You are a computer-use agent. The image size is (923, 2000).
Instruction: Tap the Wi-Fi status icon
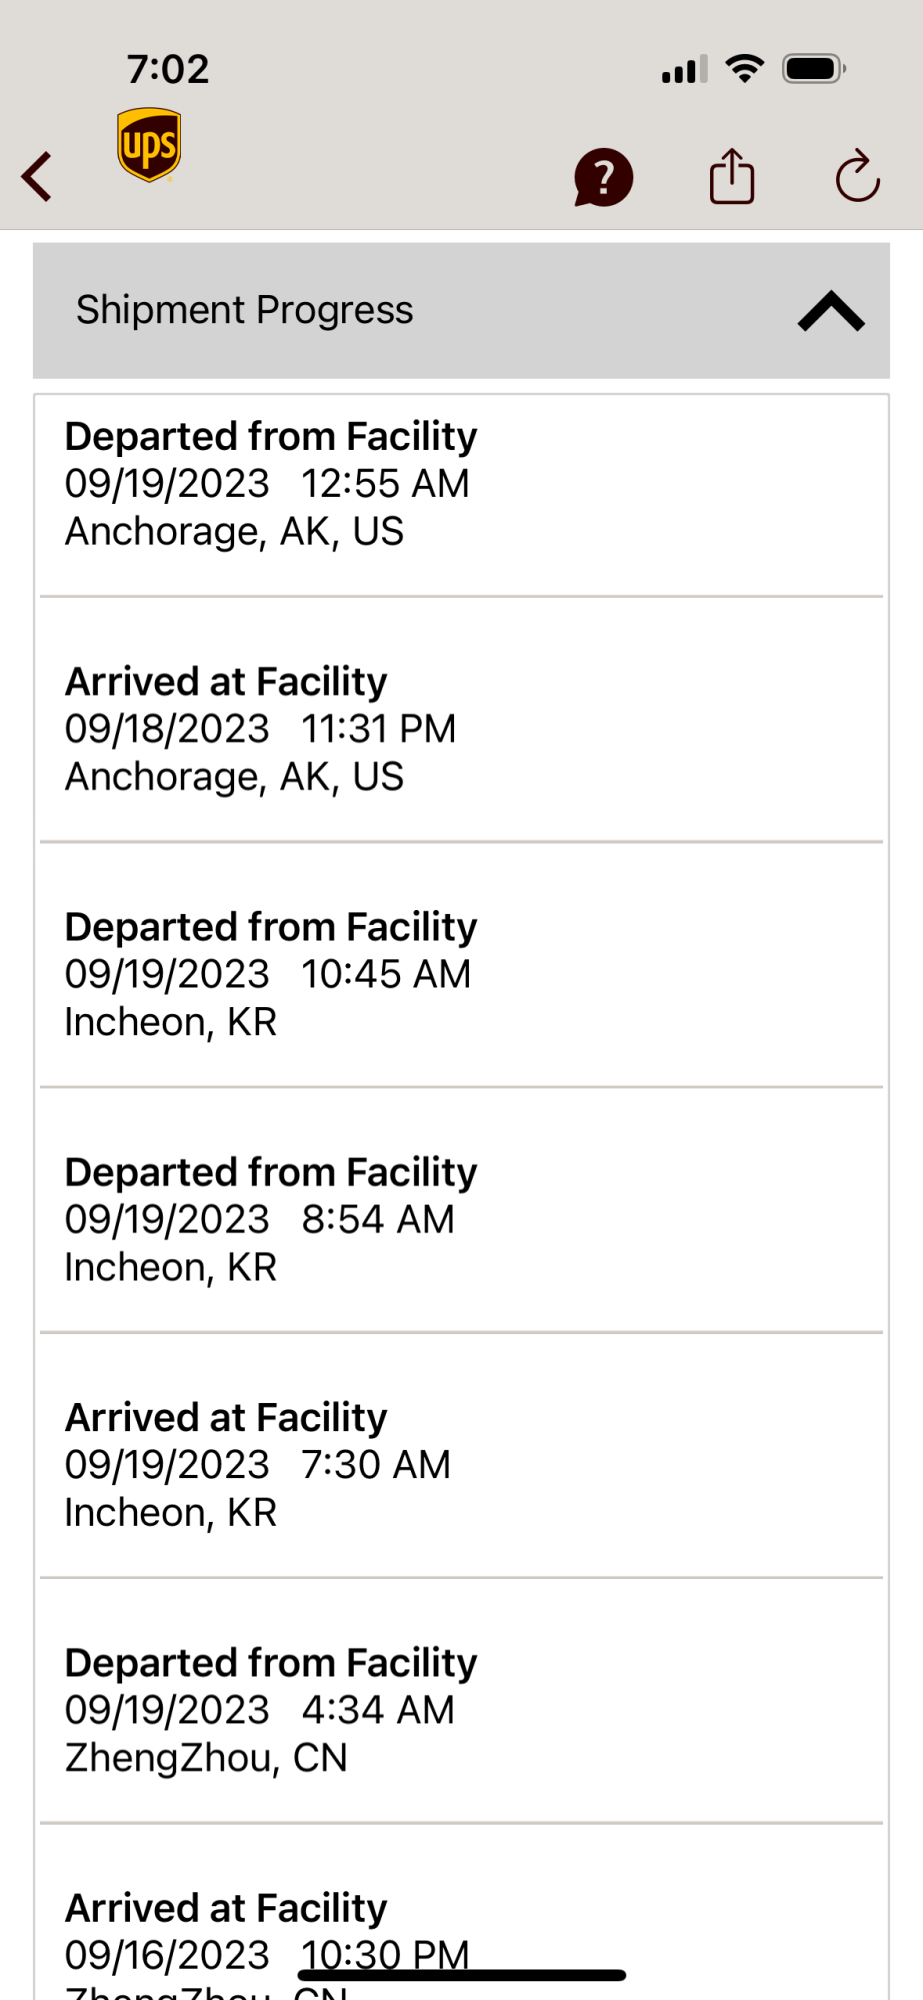coord(744,69)
